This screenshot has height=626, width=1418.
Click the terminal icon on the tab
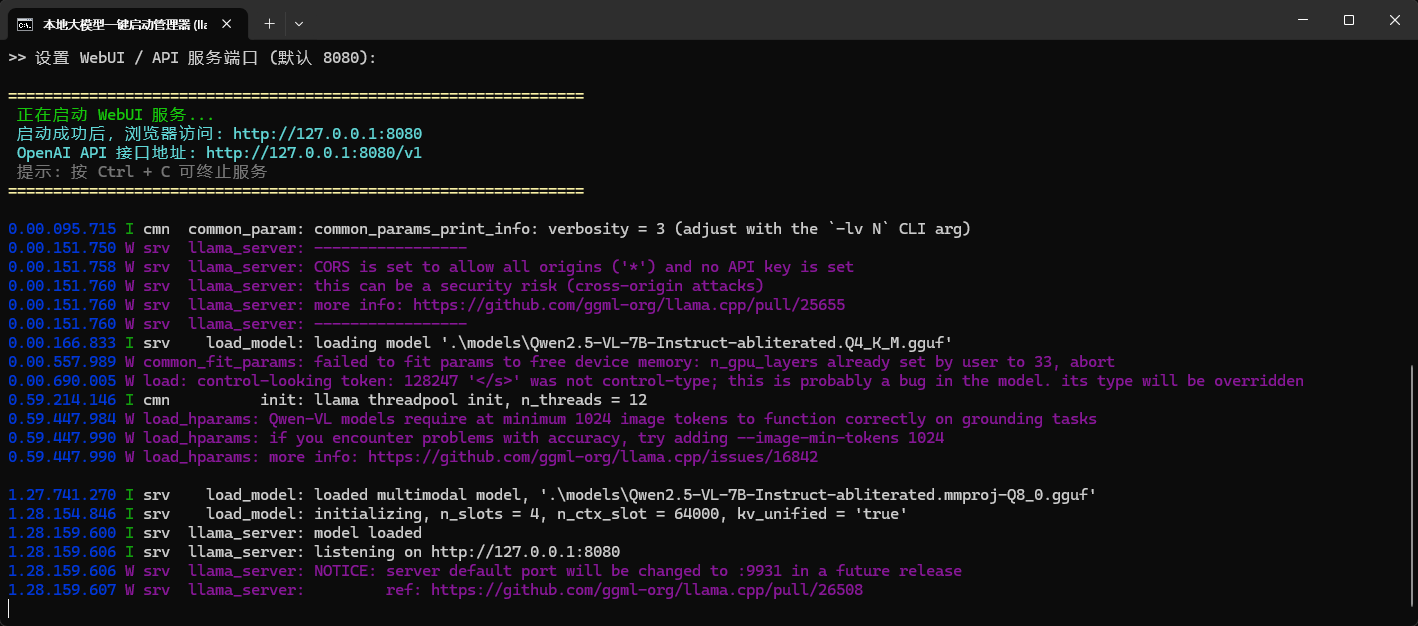click(x=25, y=23)
